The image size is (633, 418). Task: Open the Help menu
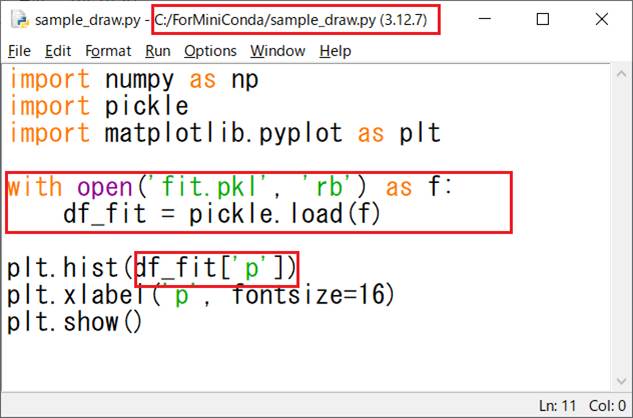(x=335, y=51)
